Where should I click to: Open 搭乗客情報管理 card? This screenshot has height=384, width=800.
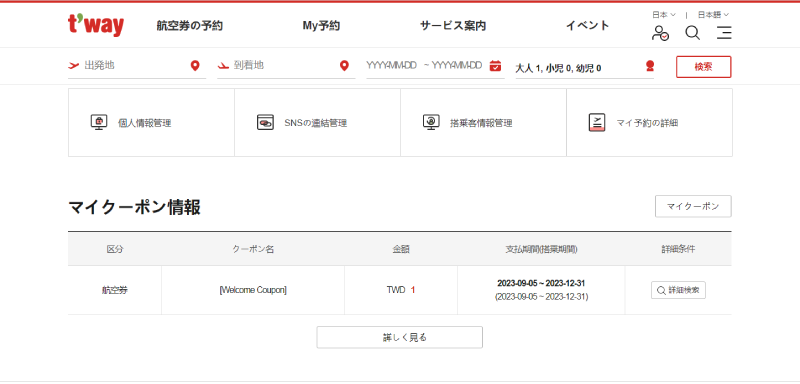point(483,122)
